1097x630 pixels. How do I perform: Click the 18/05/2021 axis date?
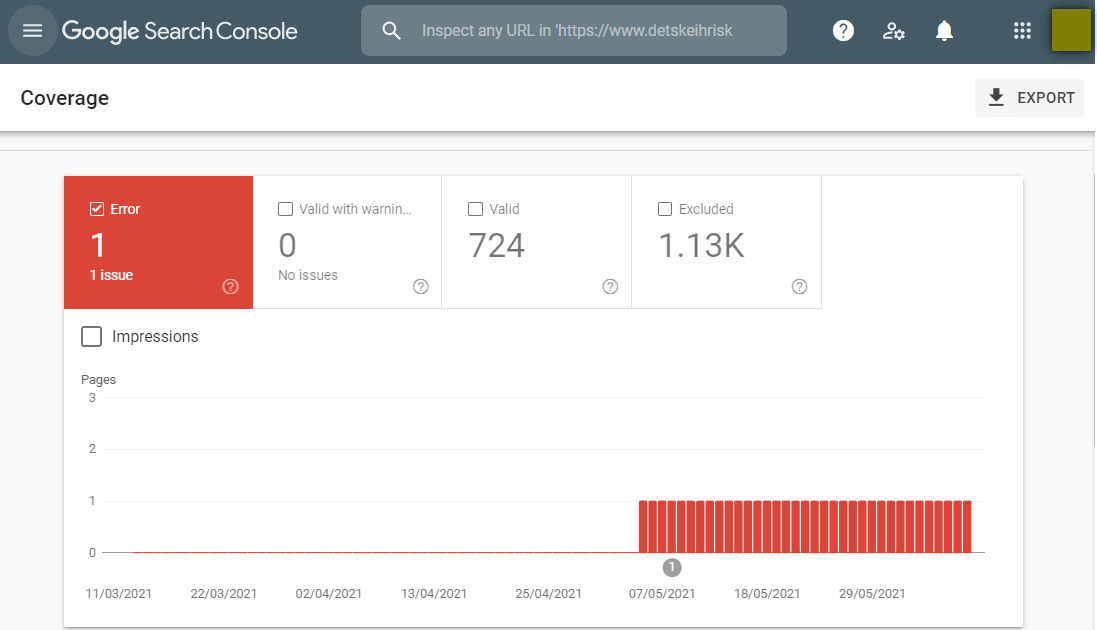767,594
